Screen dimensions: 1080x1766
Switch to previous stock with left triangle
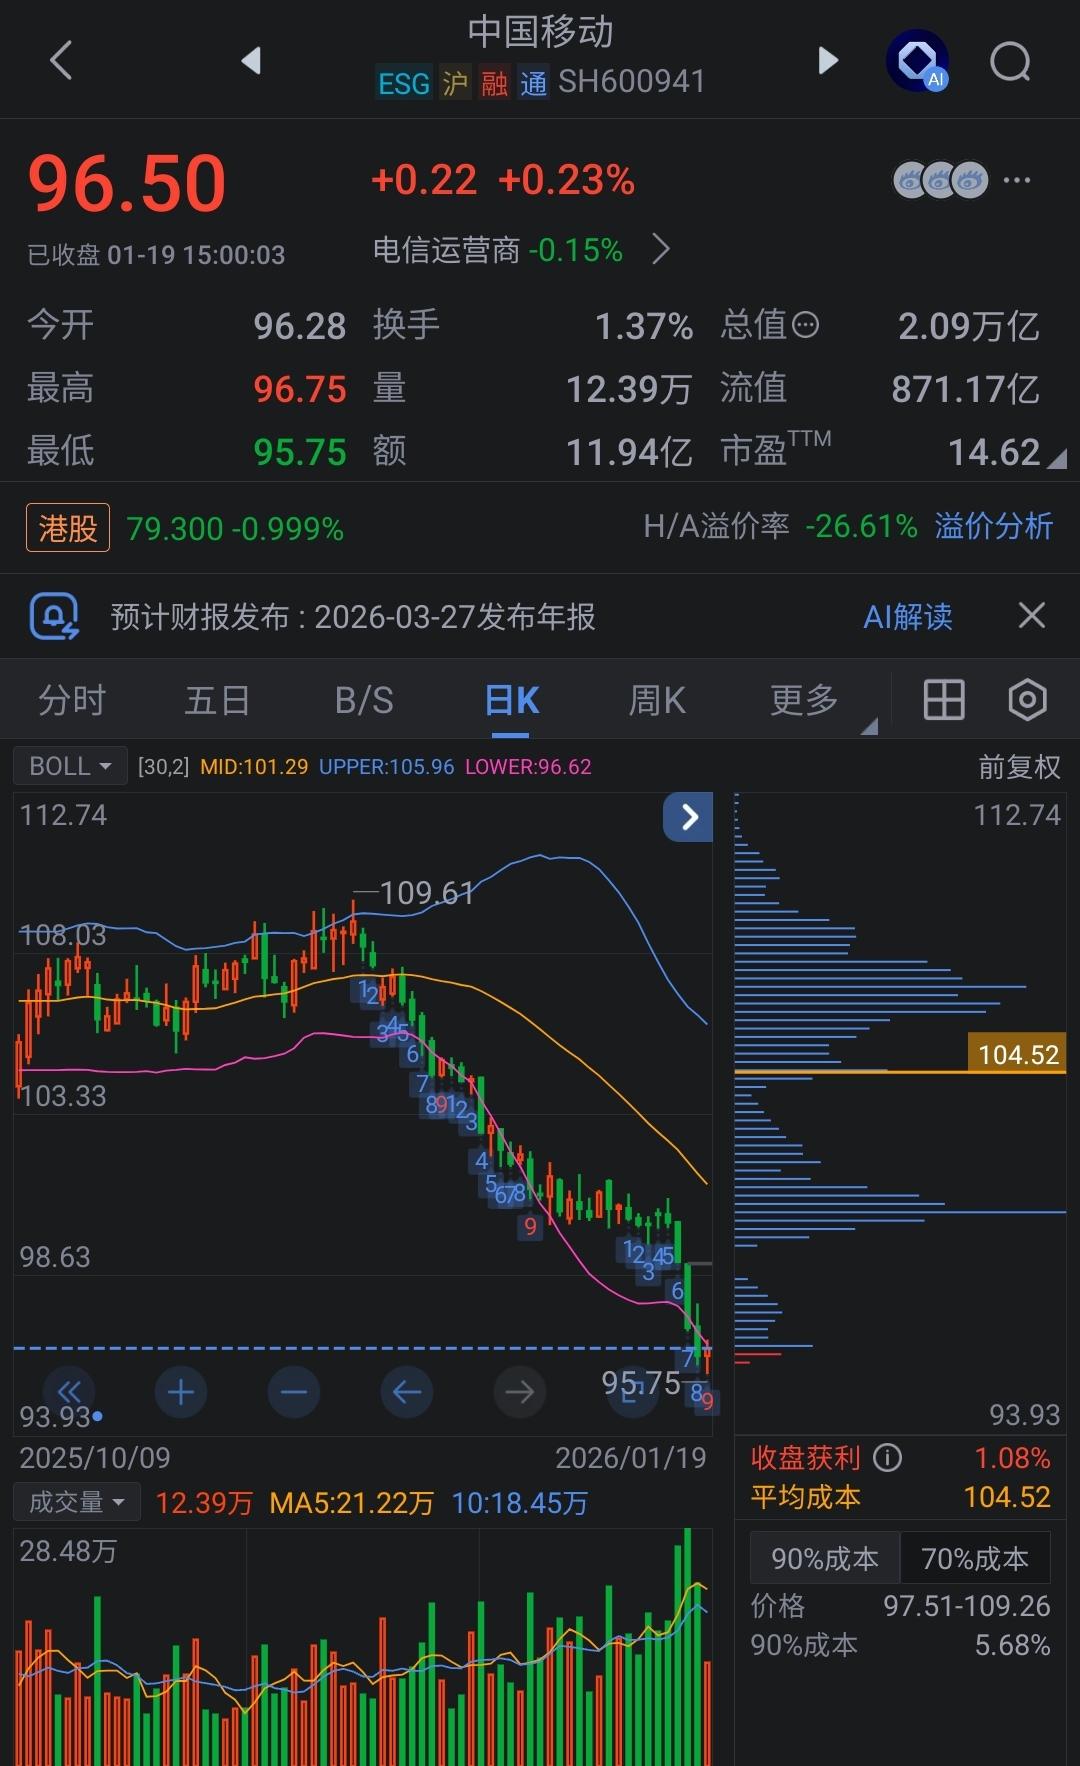pos(251,60)
